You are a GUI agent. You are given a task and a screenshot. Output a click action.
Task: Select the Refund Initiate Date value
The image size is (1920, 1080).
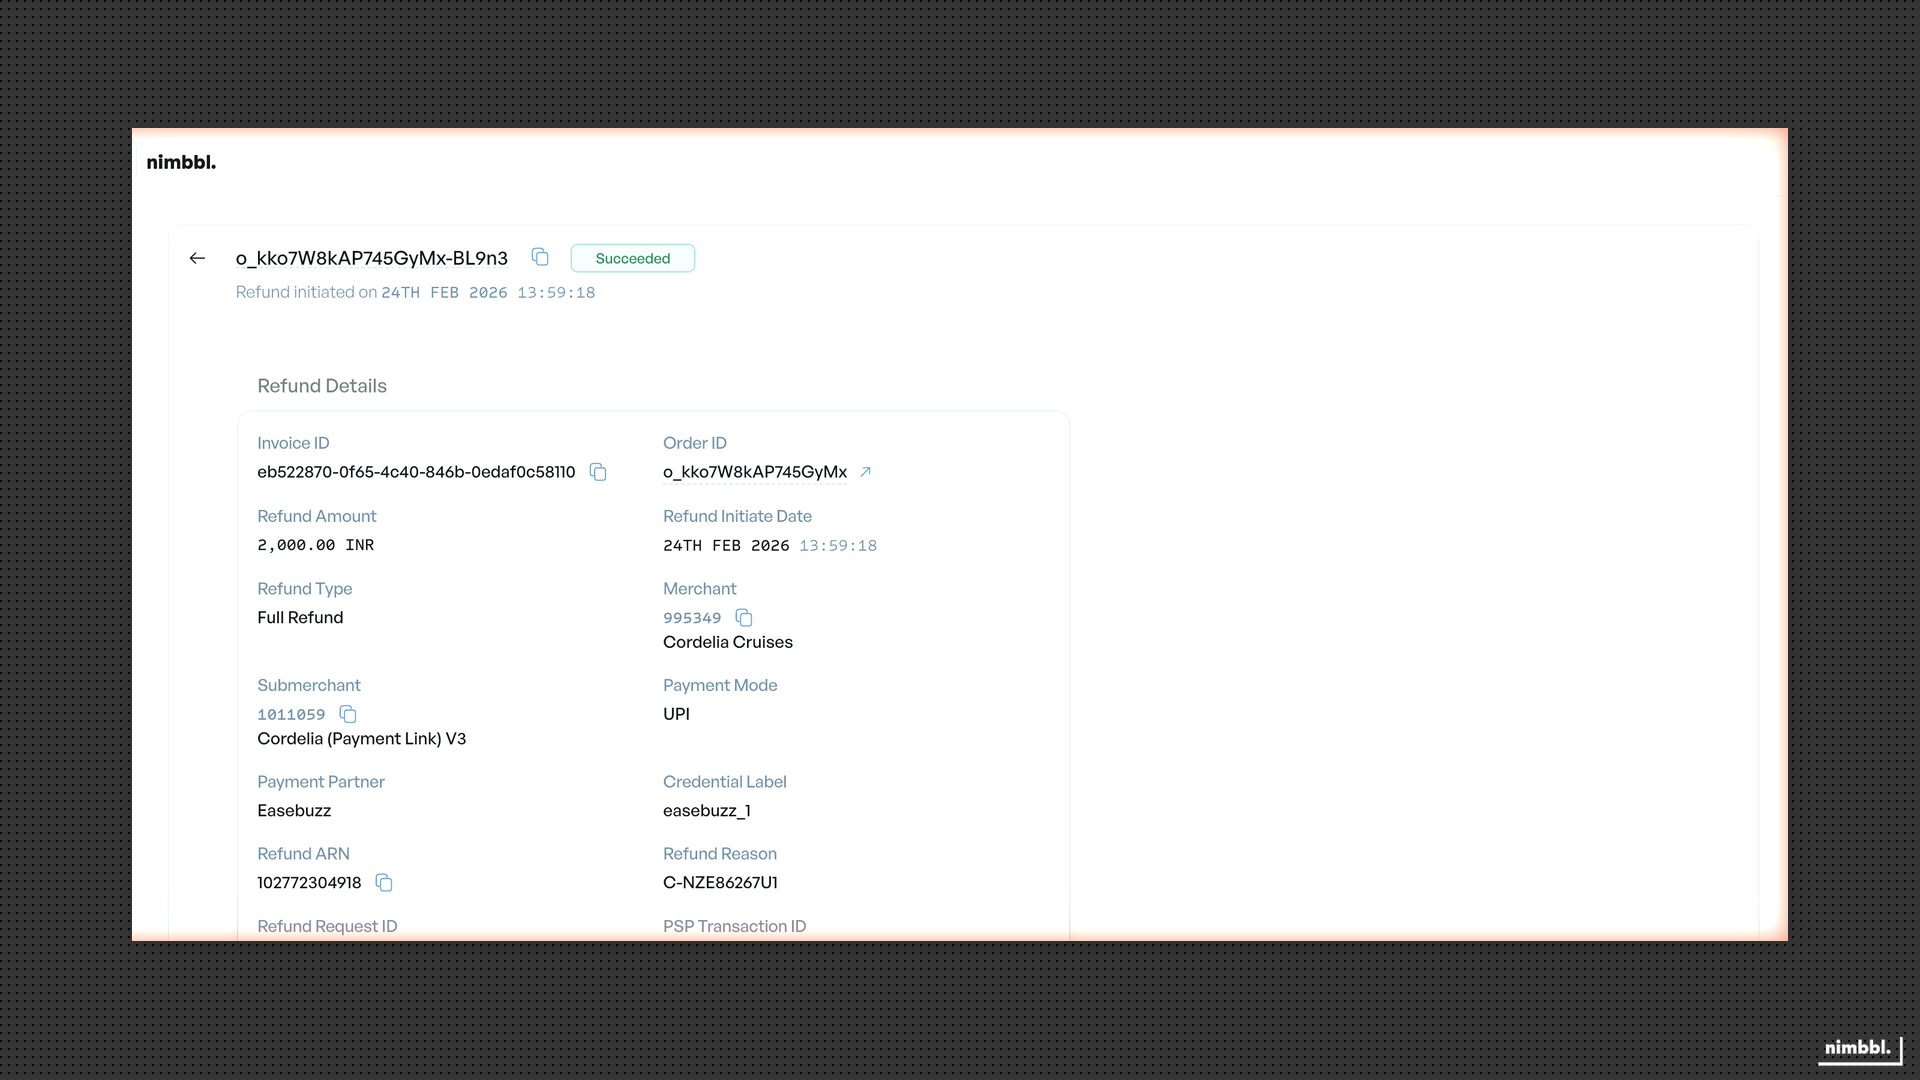(769, 545)
